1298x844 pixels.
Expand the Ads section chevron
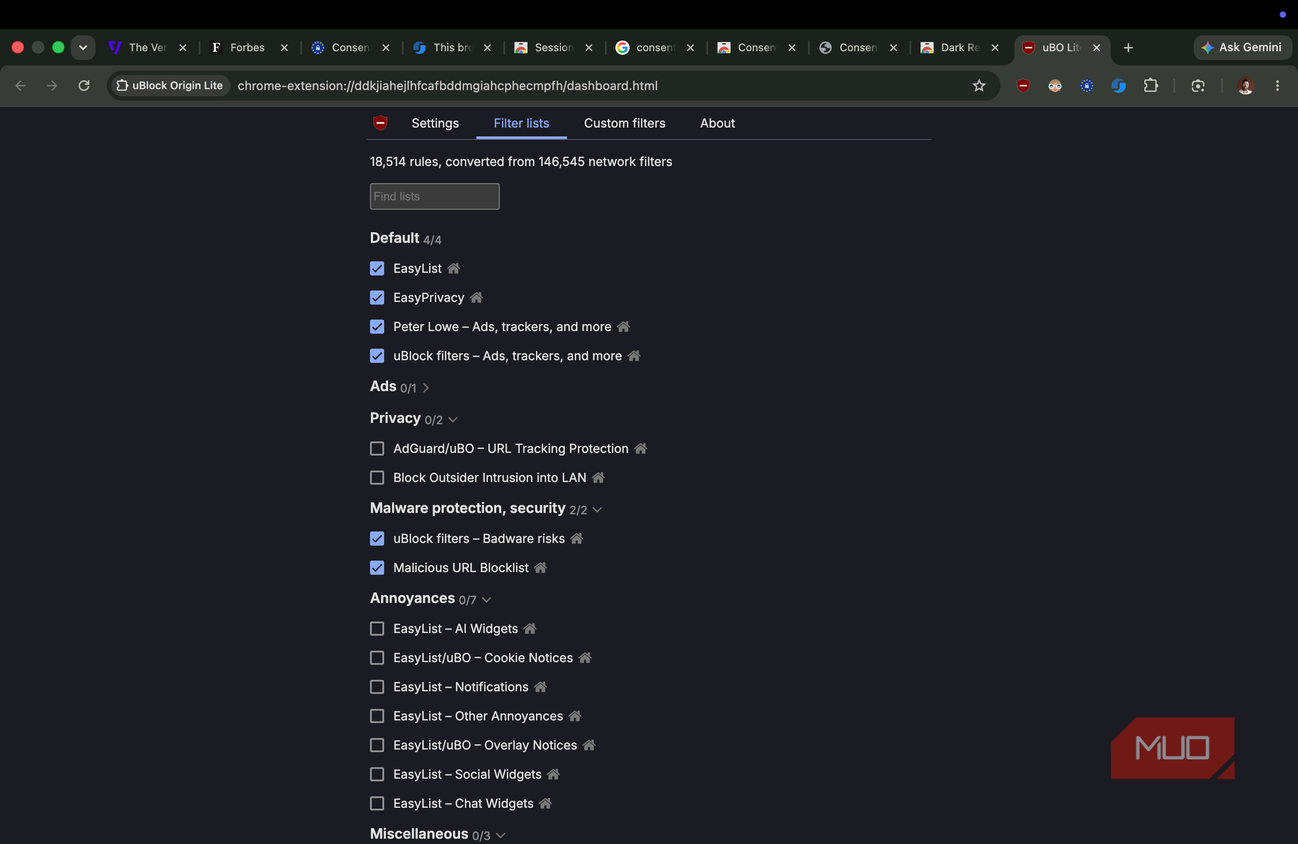pyautogui.click(x=426, y=388)
